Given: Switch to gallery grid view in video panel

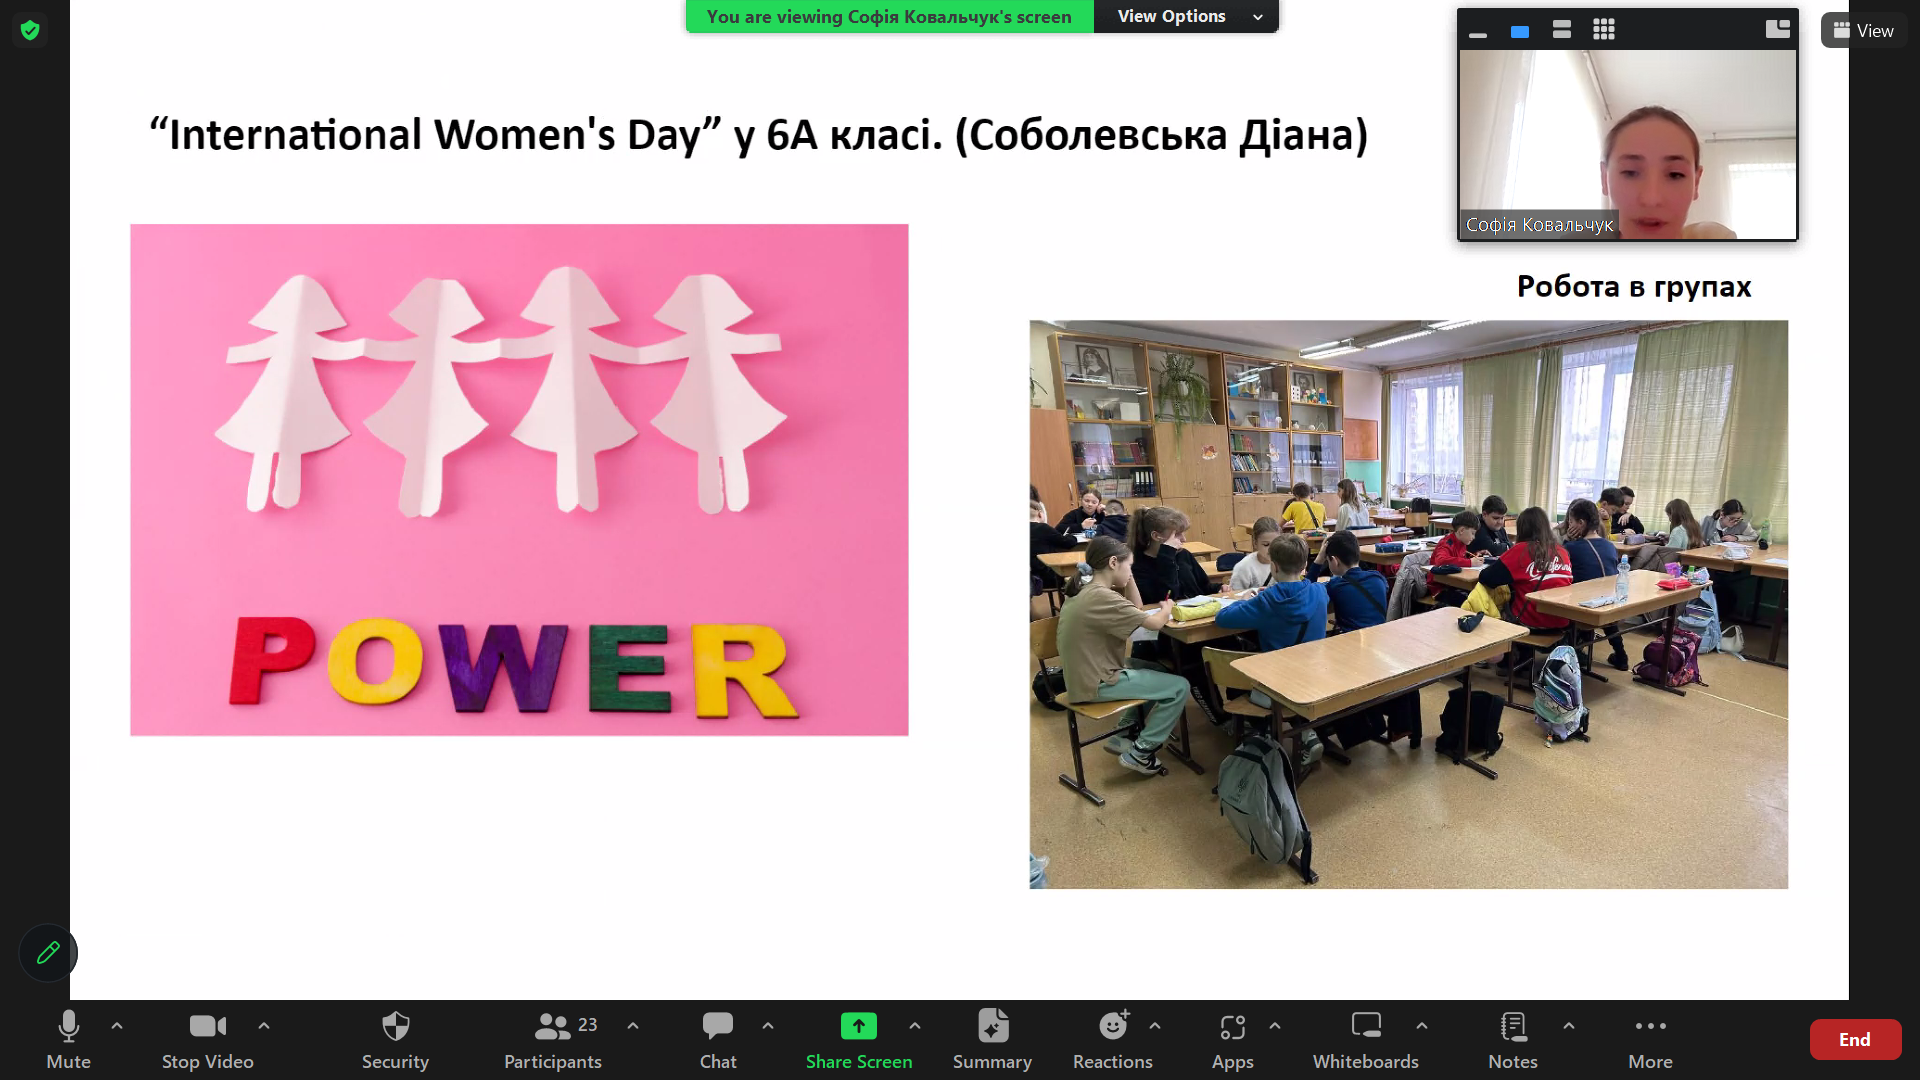Looking at the screenshot, I should tap(1604, 30).
